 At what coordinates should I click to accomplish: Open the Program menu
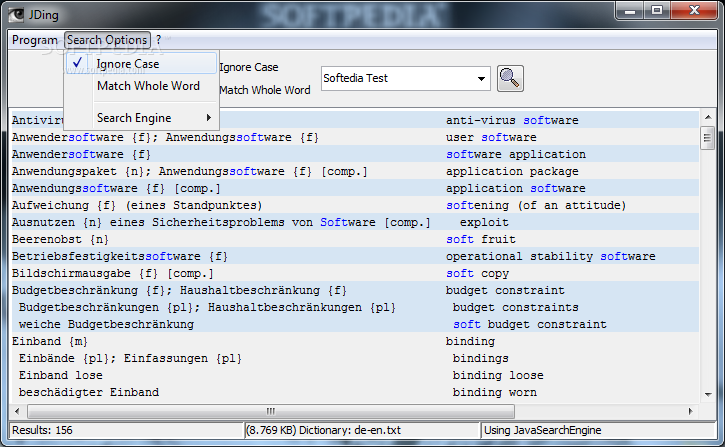(x=35, y=40)
